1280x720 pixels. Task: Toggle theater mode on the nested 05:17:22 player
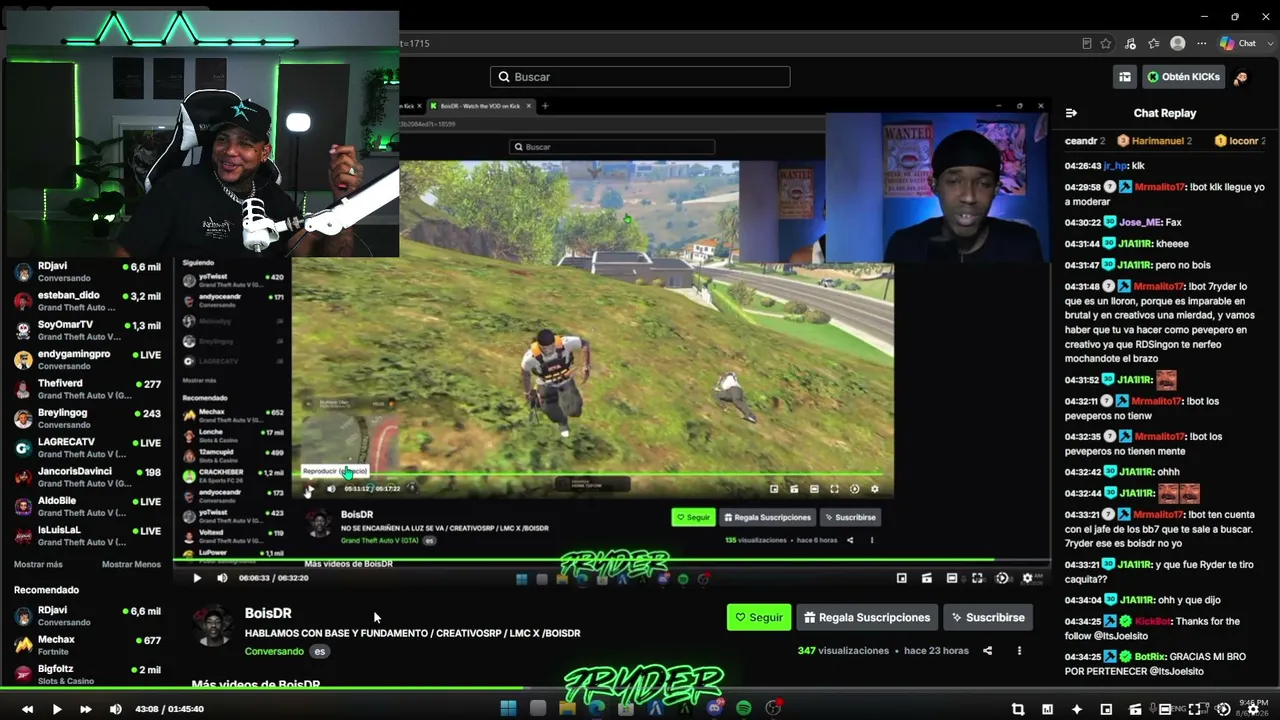814,489
